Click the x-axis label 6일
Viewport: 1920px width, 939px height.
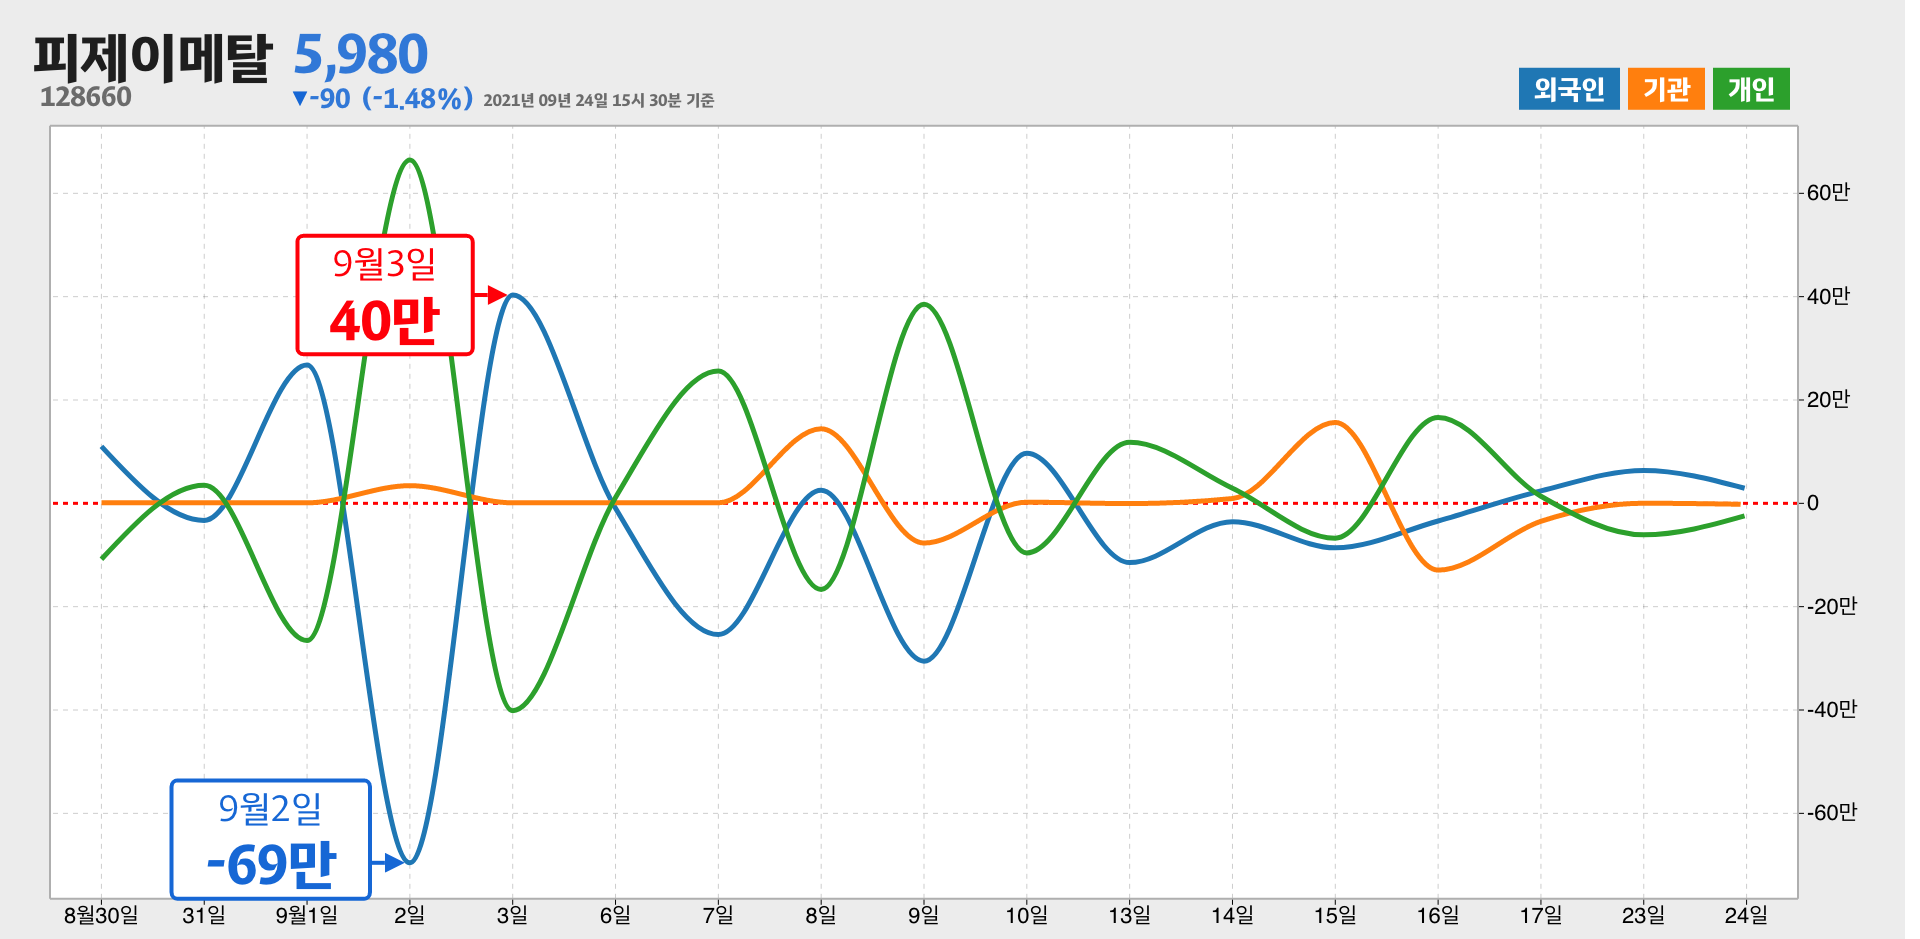point(615,915)
